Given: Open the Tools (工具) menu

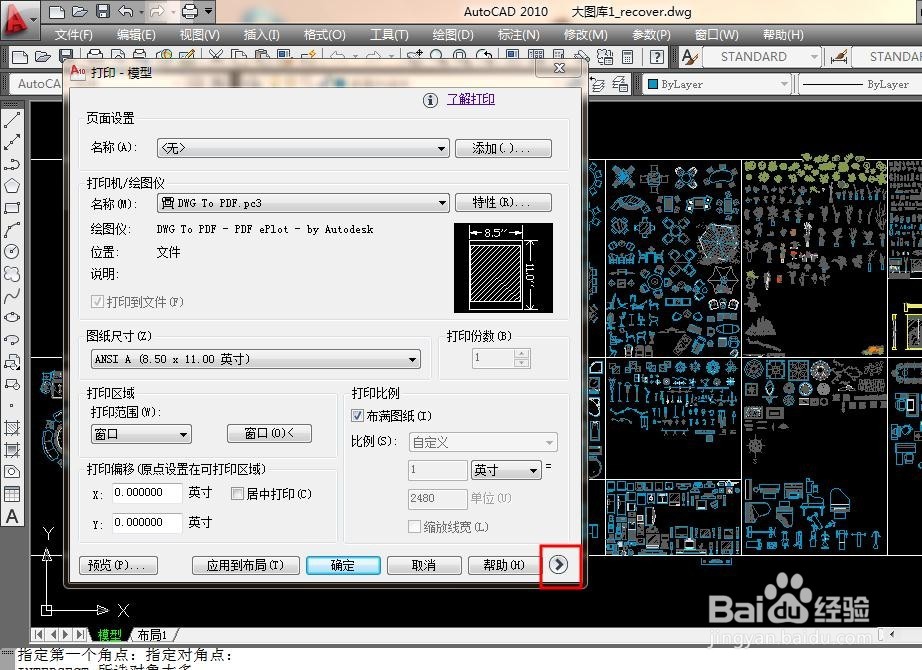Looking at the screenshot, I should coord(389,35).
